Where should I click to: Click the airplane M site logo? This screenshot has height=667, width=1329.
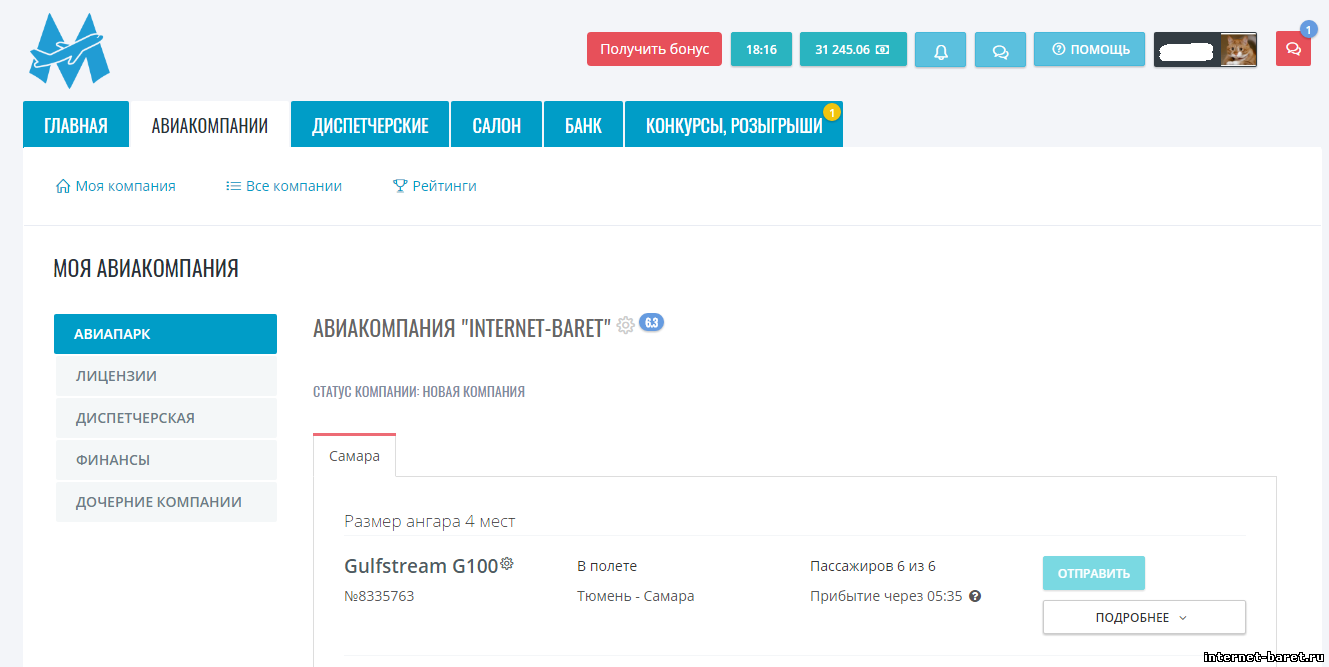tap(69, 50)
